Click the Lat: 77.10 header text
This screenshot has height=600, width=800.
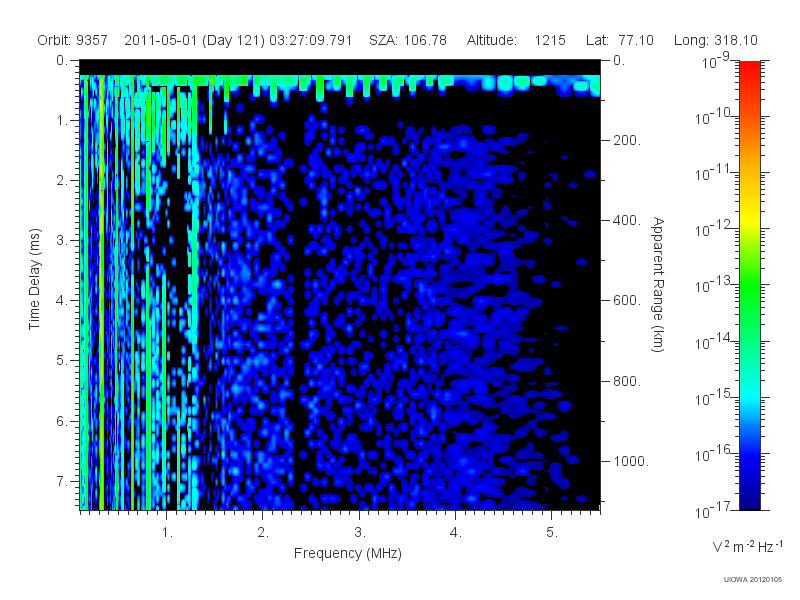[619, 40]
